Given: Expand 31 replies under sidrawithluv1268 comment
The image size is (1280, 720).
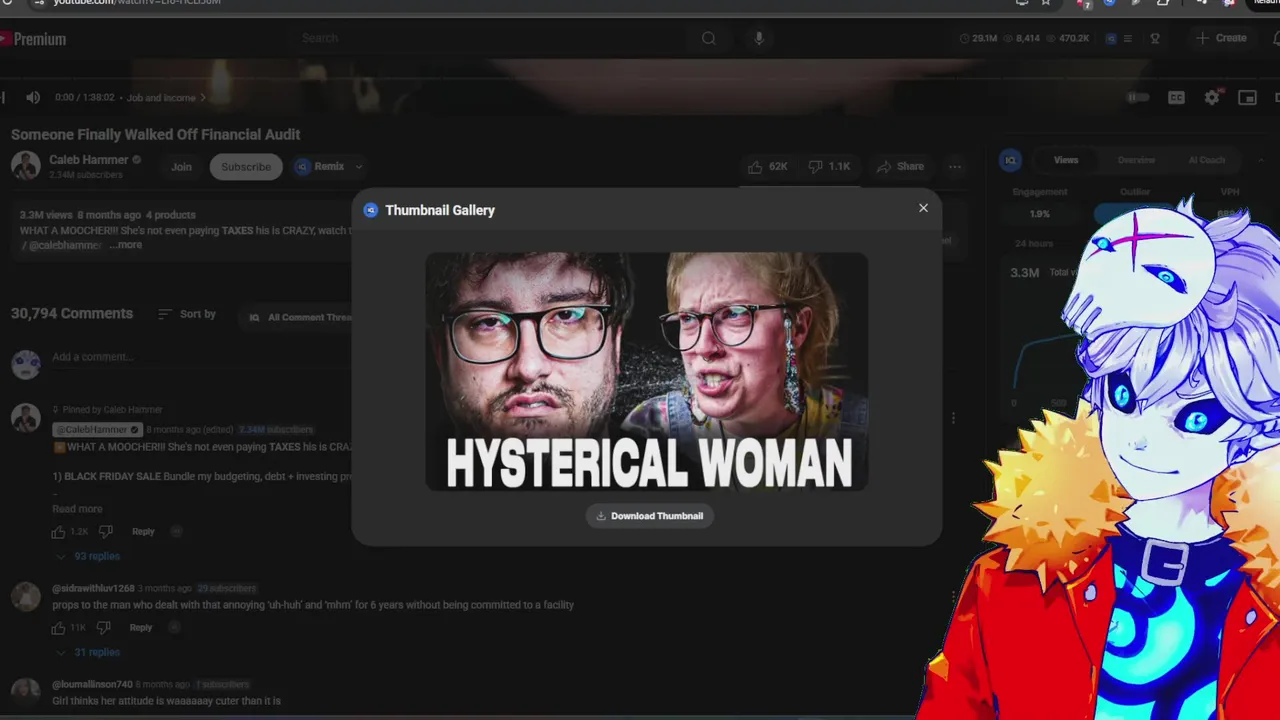Looking at the screenshot, I should [x=88, y=652].
